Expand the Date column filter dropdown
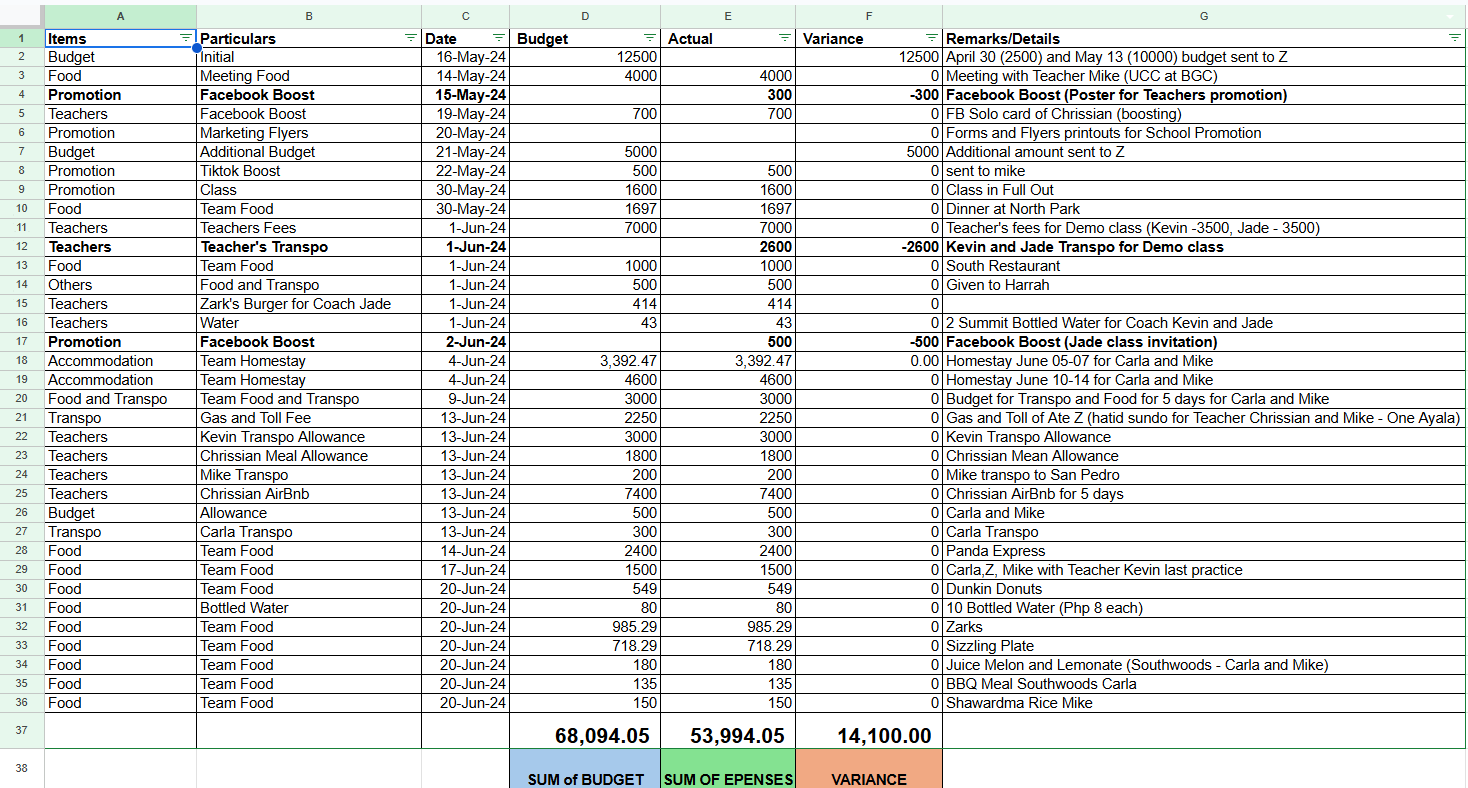This screenshot has height=788, width=1468. [498, 38]
